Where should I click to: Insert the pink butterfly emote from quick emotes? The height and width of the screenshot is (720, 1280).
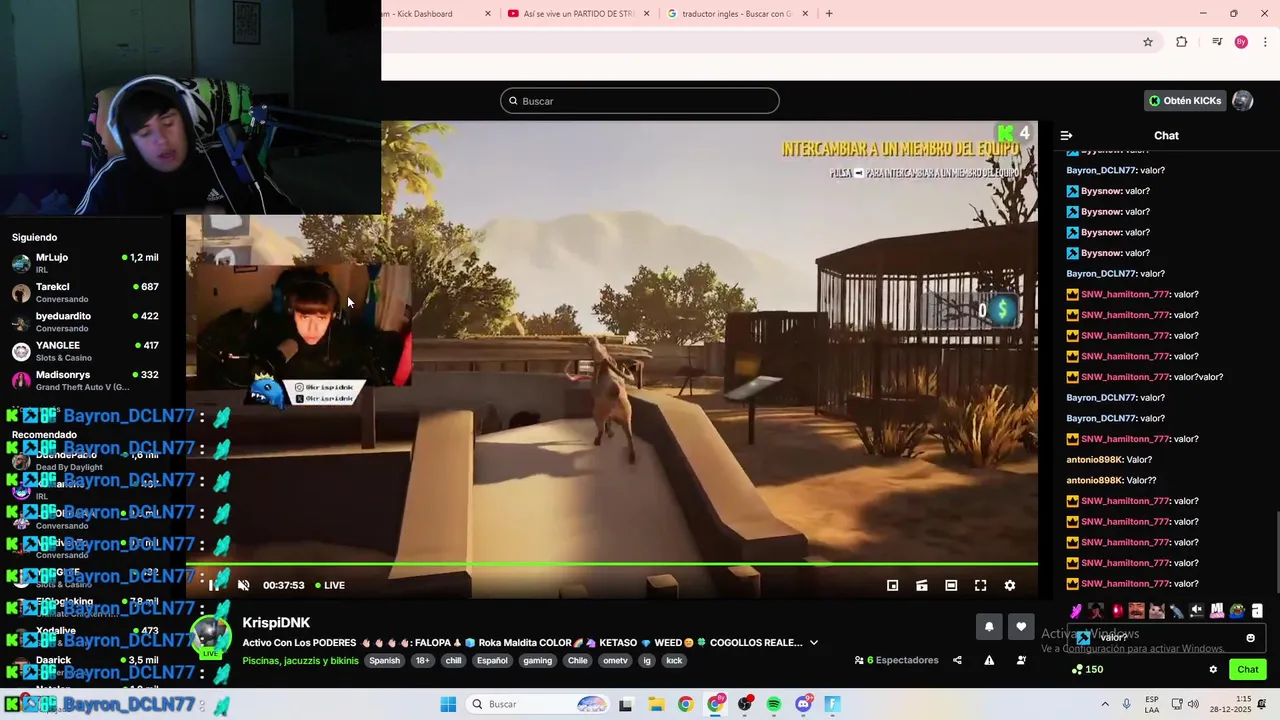pos(1076,610)
